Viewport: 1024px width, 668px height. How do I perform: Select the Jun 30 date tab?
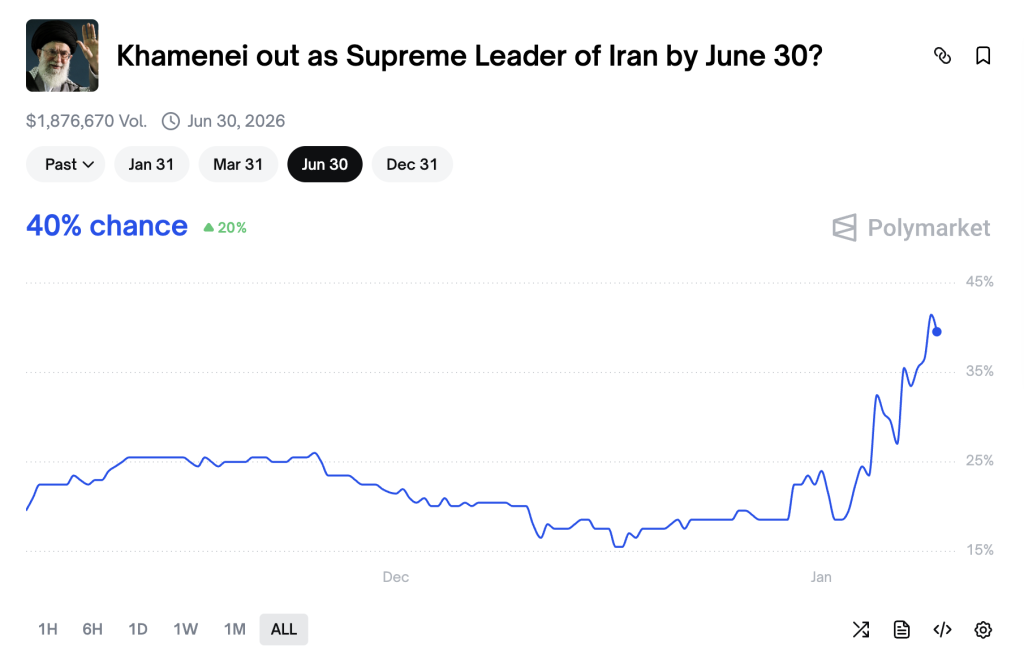tap(325, 164)
